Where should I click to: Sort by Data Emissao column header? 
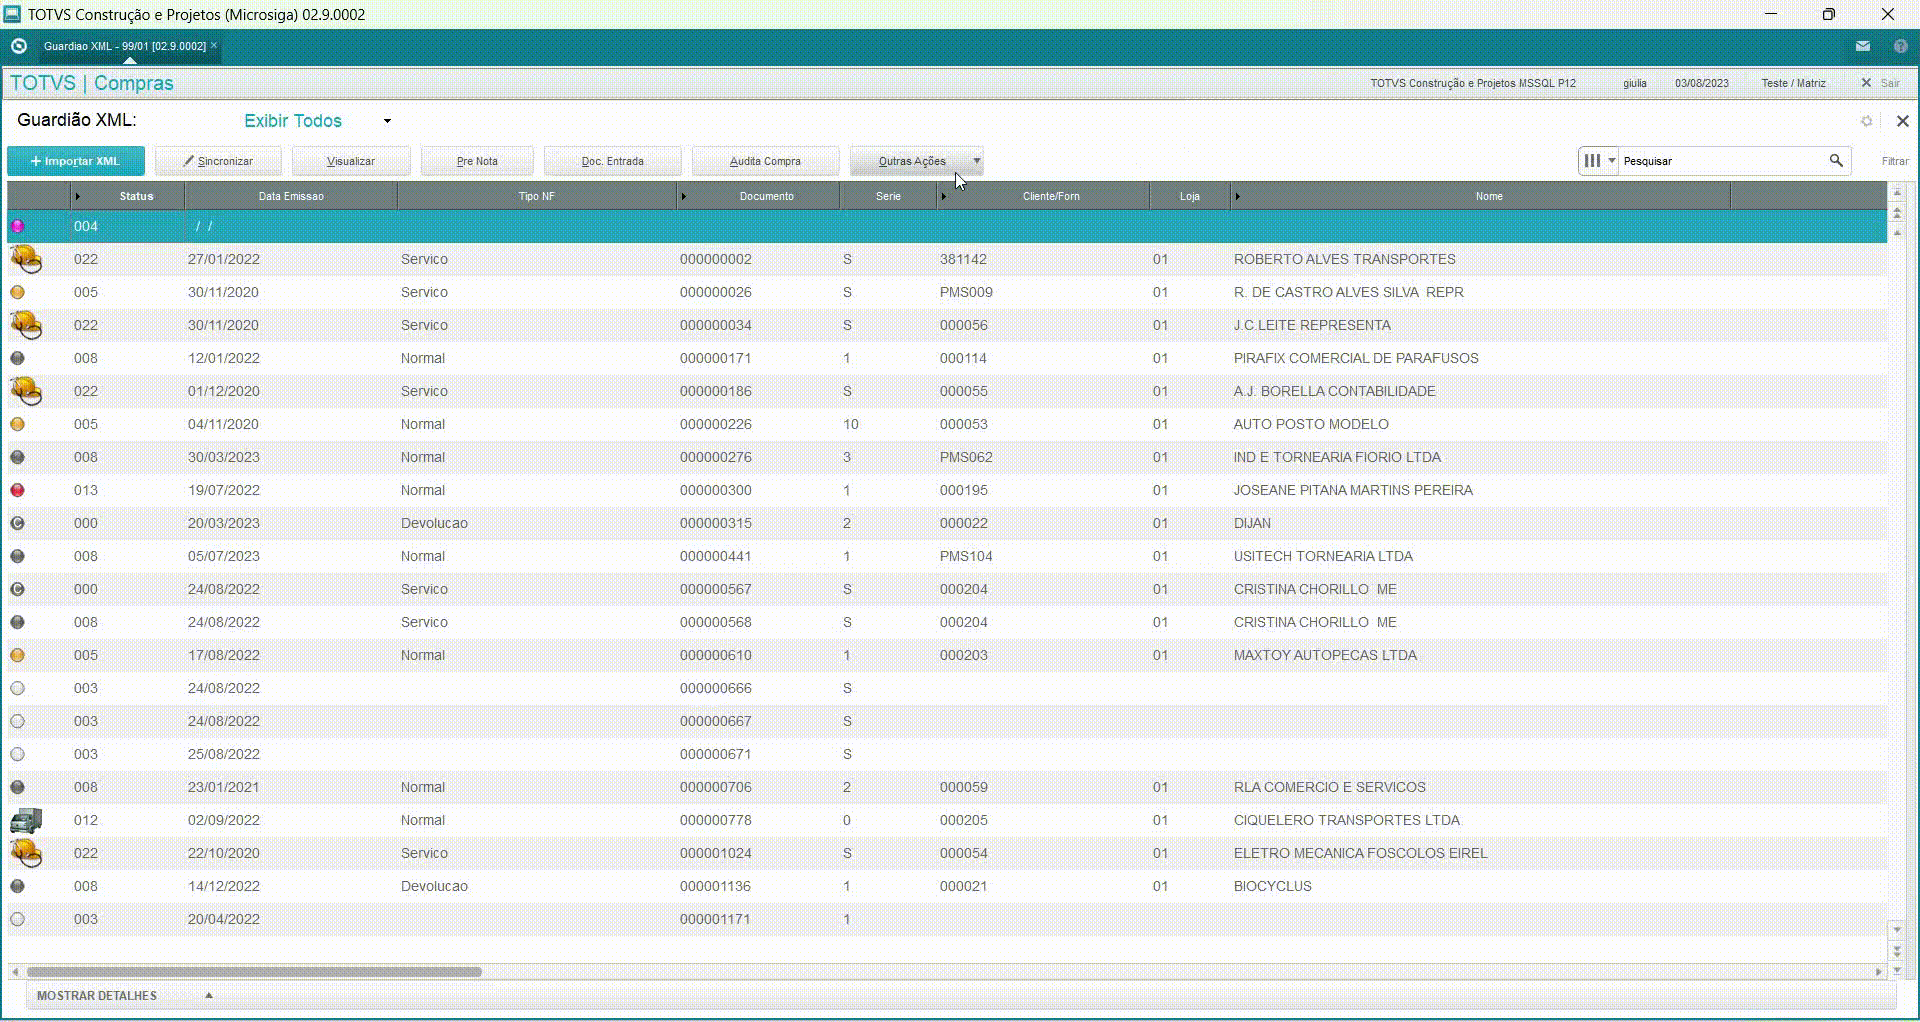tap(291, 196)
